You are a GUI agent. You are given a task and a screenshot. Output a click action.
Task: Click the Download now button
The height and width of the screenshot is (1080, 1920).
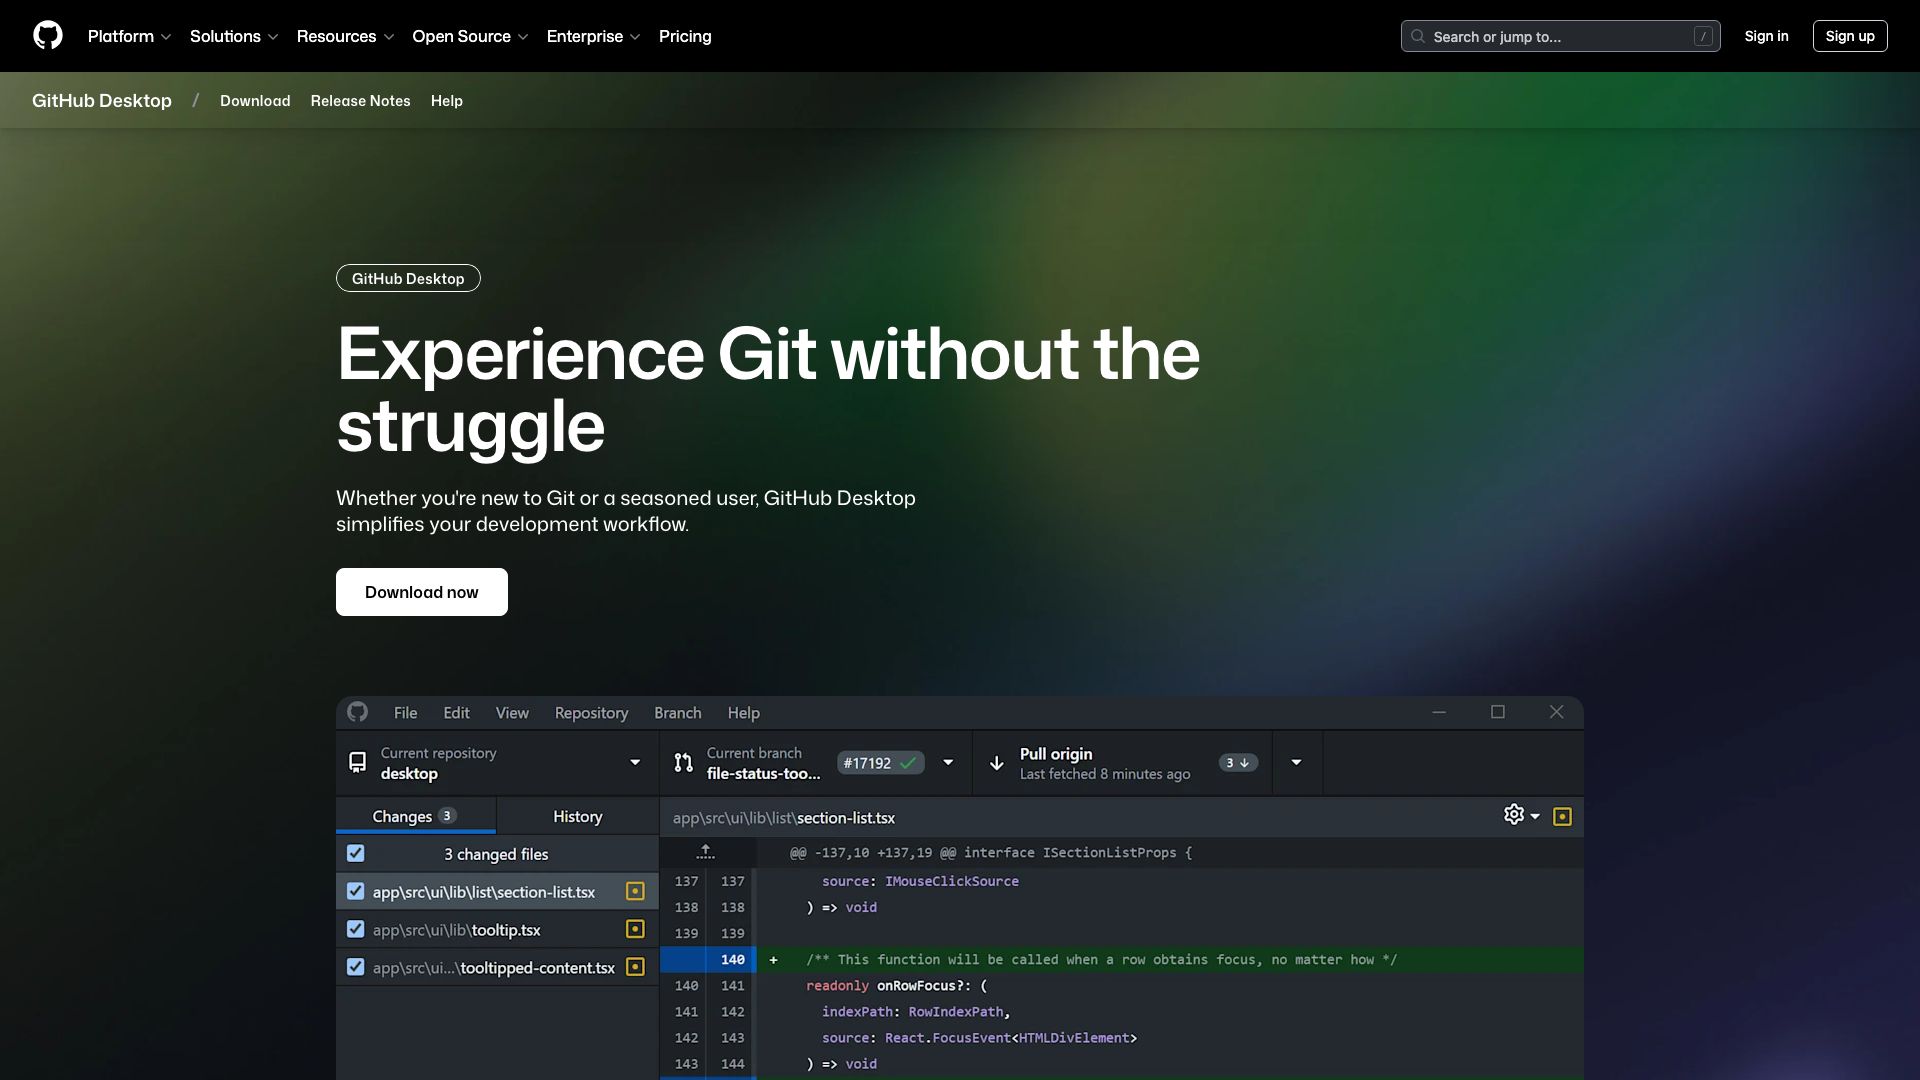[421, 591]
